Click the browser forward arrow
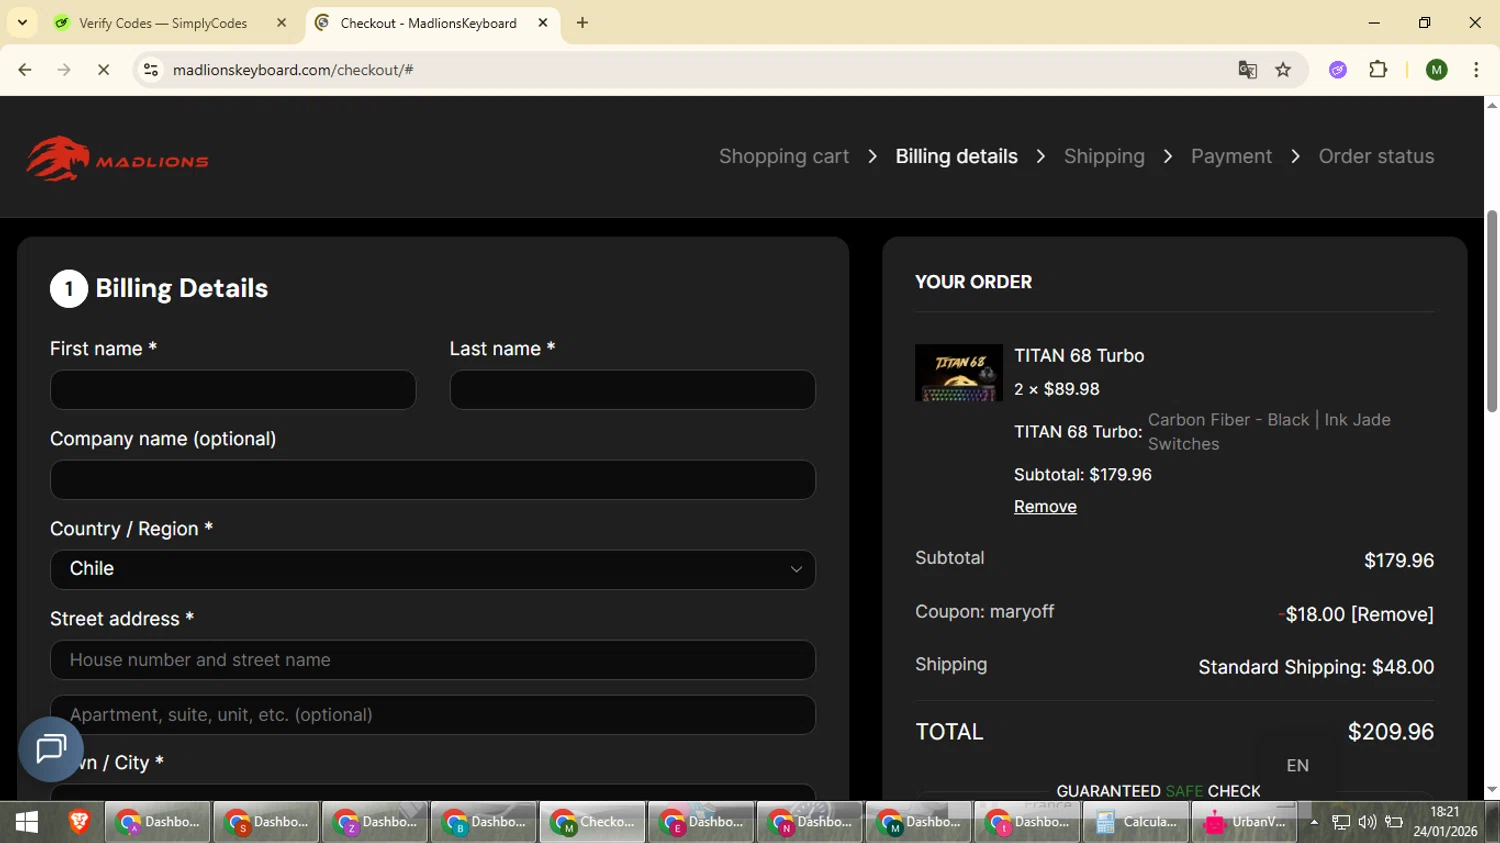 click(x=64, y=70)
